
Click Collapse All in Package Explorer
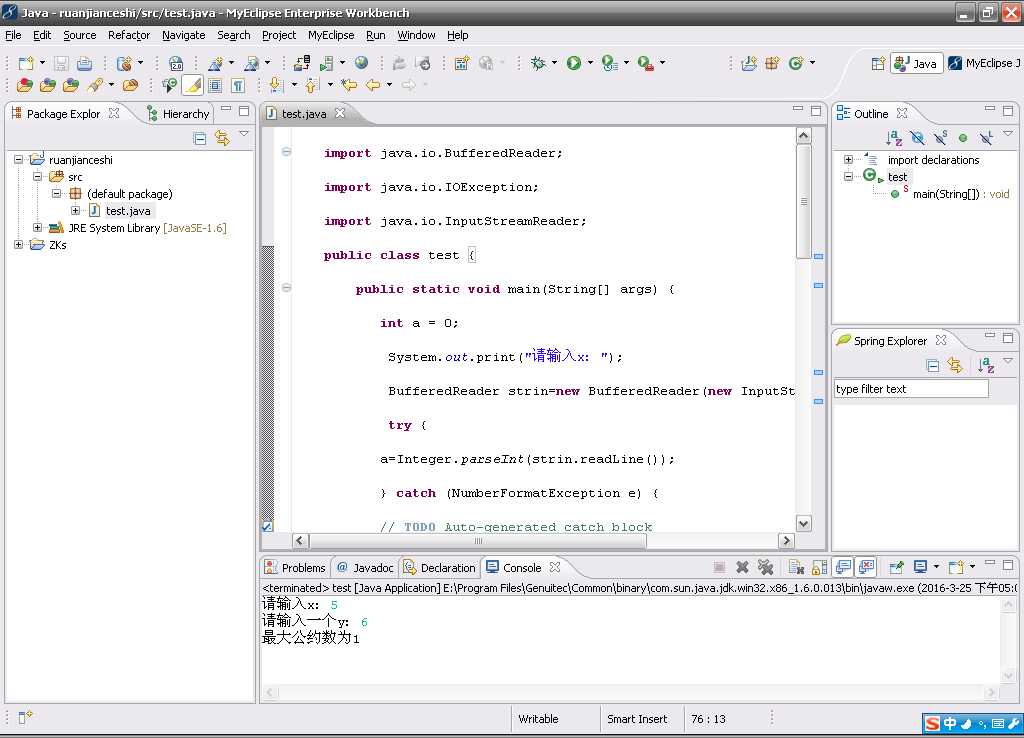200,138
